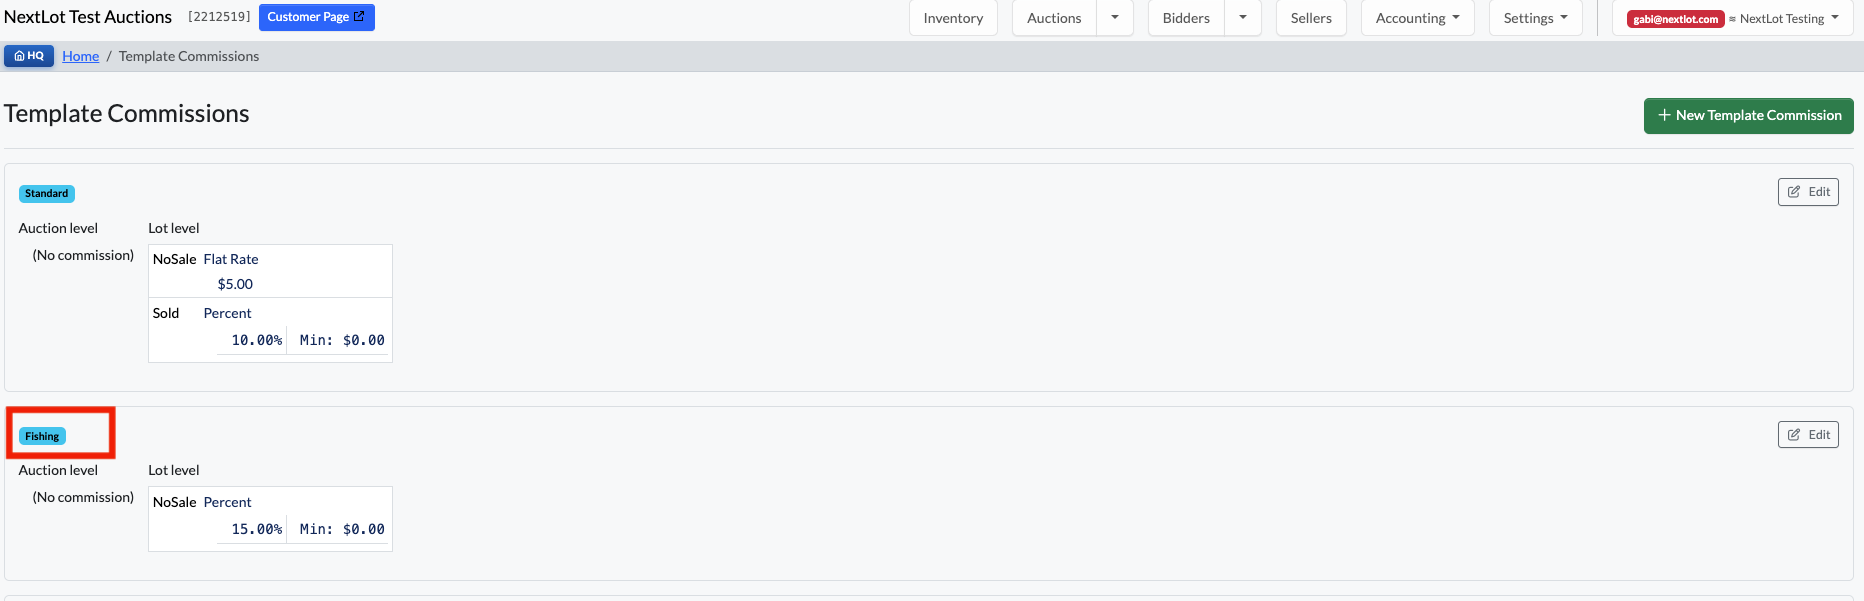This screenshot has width=1864, height=601.
Task: Open the Auctions page
Action: 1054,18
